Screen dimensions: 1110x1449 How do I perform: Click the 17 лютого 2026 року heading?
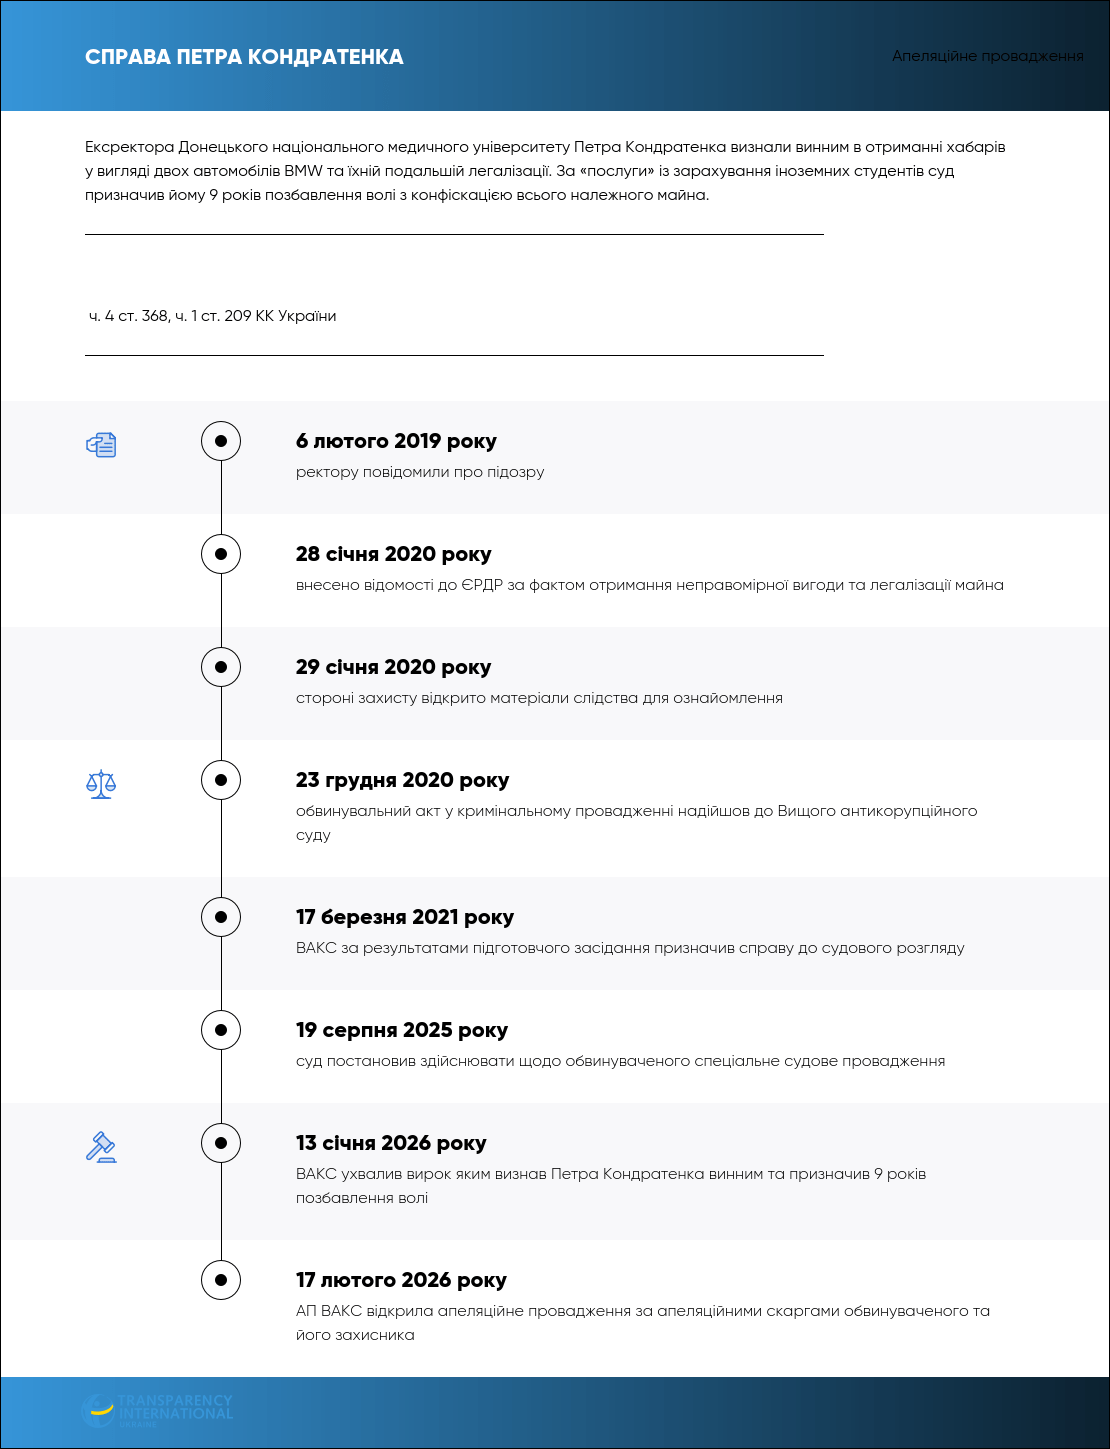[x=401, y=1280]
